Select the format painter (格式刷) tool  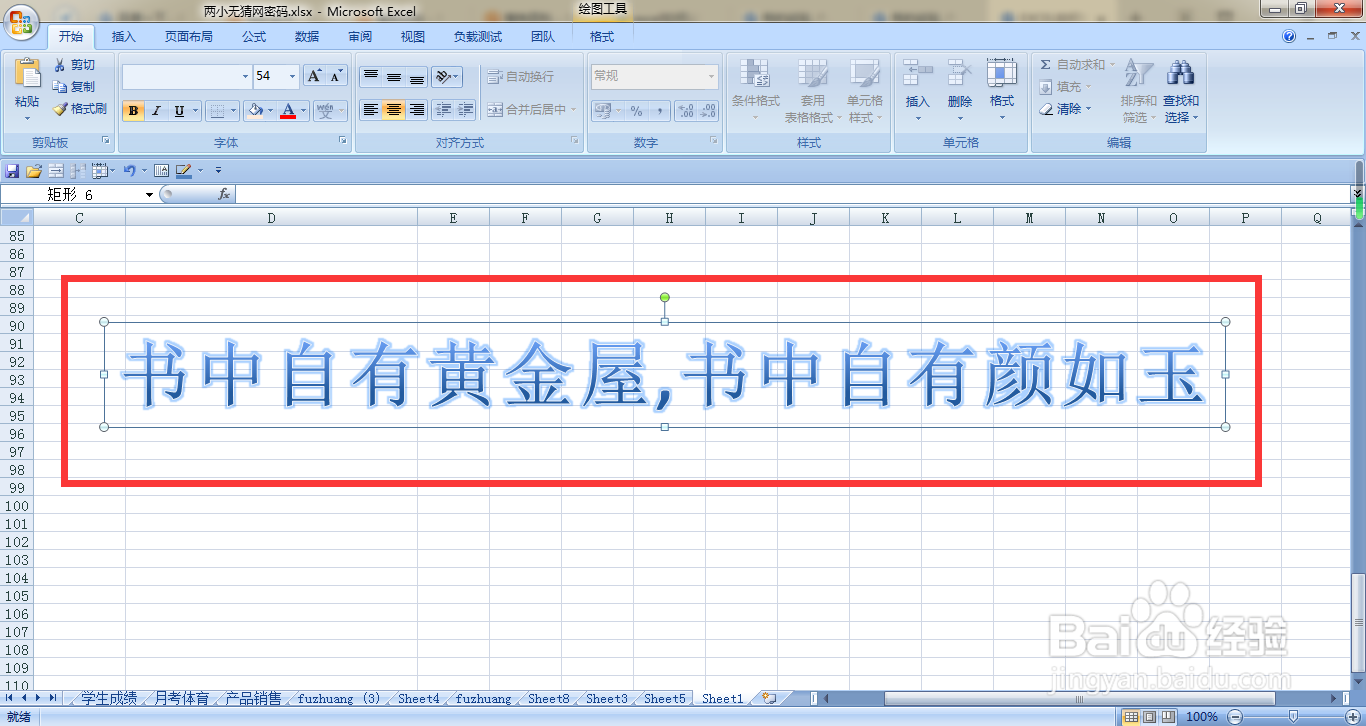(x=80, y=110)
